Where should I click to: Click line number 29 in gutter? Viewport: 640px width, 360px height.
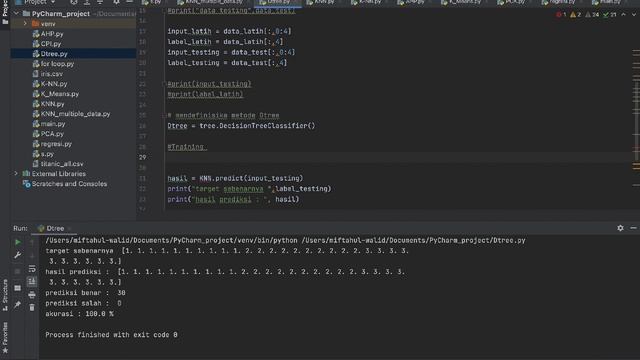pyautogui.click(x=142, y=157)
